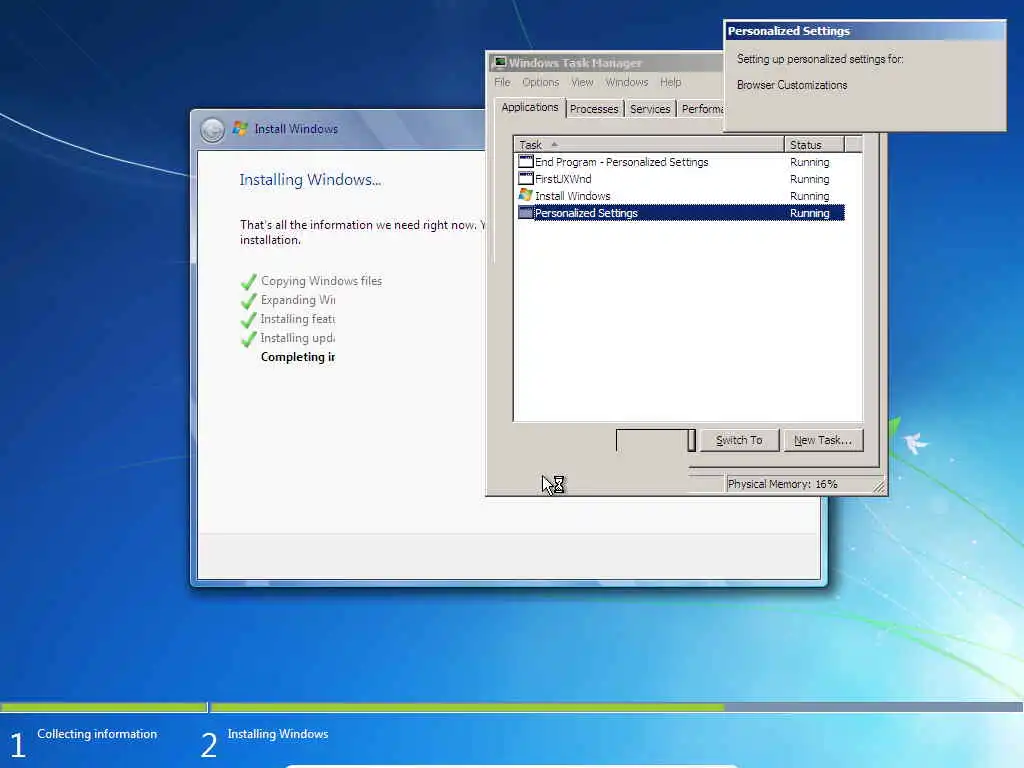Switch to the Performance tab
The image size is (1024, 768).
pyautogui.click(x=701, y=109)
